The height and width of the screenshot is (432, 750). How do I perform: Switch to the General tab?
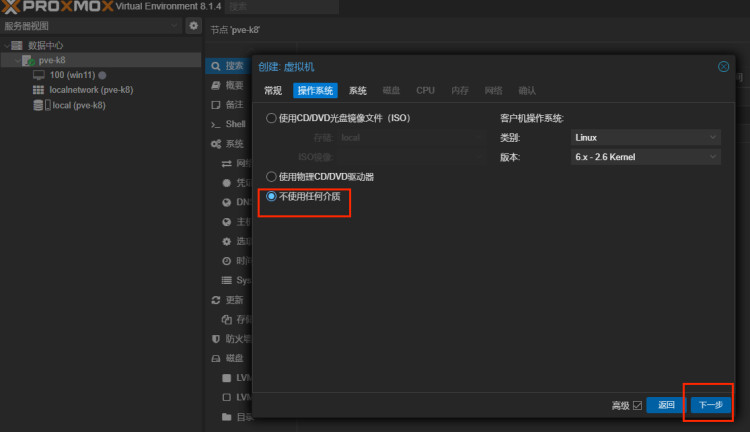pos(273,90)
